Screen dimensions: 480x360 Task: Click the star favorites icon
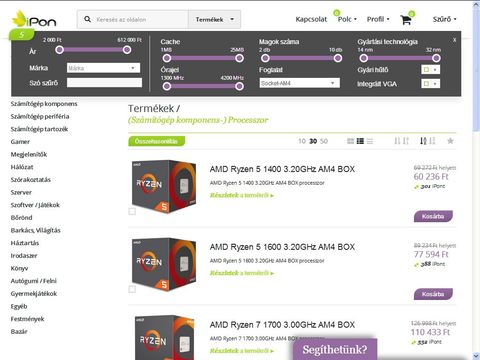click(x=450, y=141)
